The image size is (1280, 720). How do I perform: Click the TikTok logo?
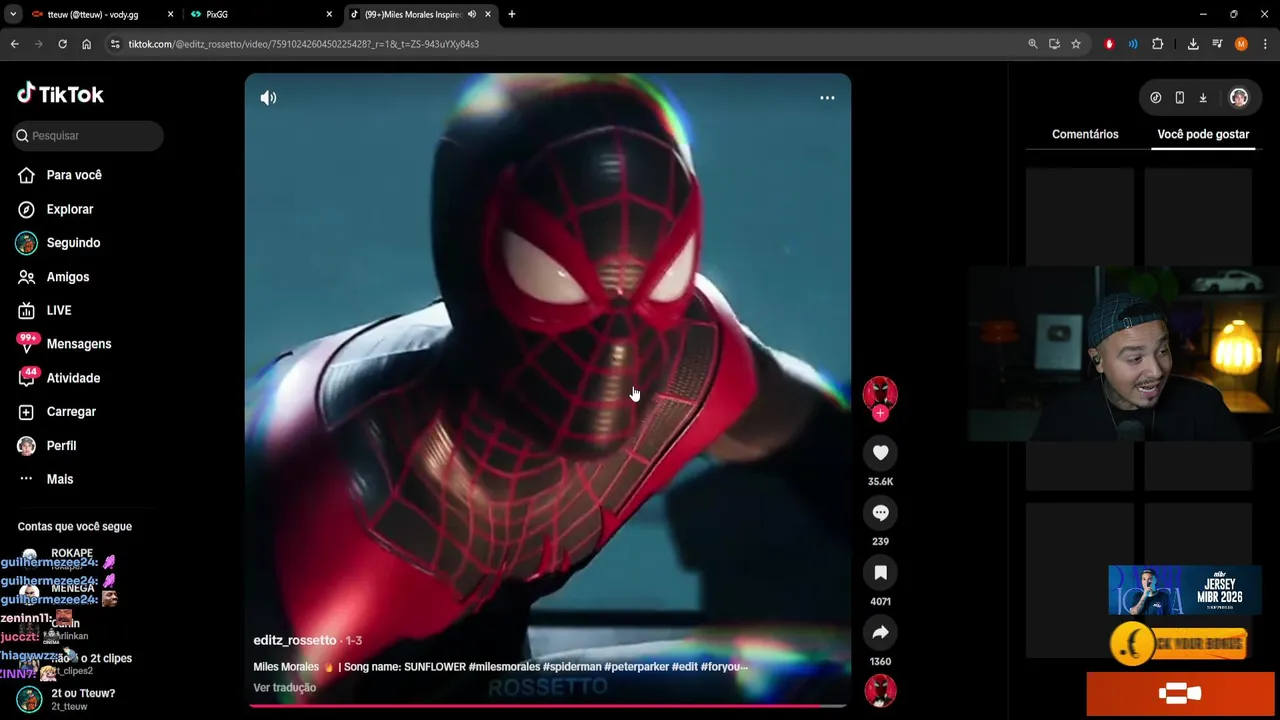[60, 94]
